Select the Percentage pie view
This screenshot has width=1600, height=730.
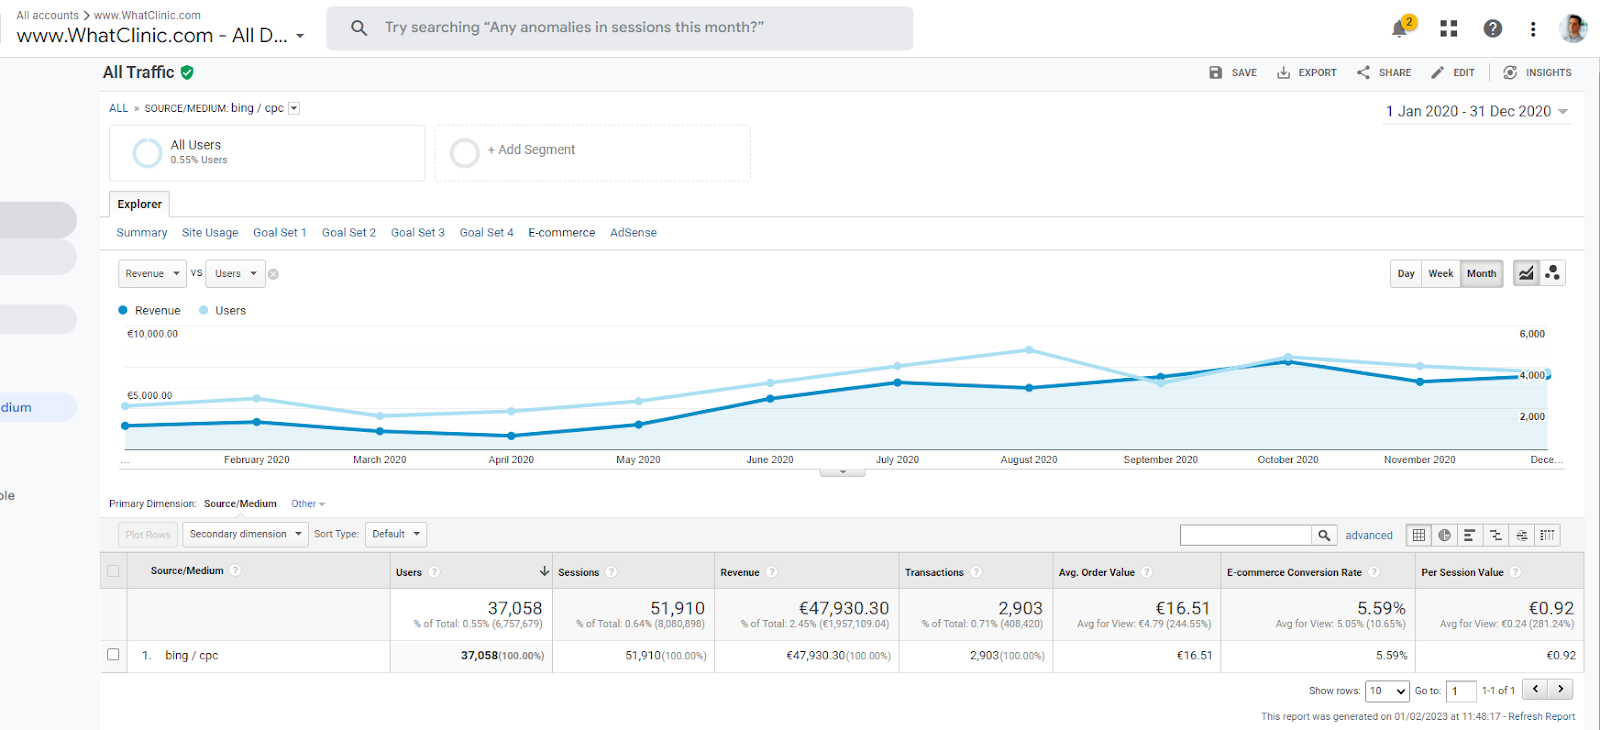pos(1444,536)
